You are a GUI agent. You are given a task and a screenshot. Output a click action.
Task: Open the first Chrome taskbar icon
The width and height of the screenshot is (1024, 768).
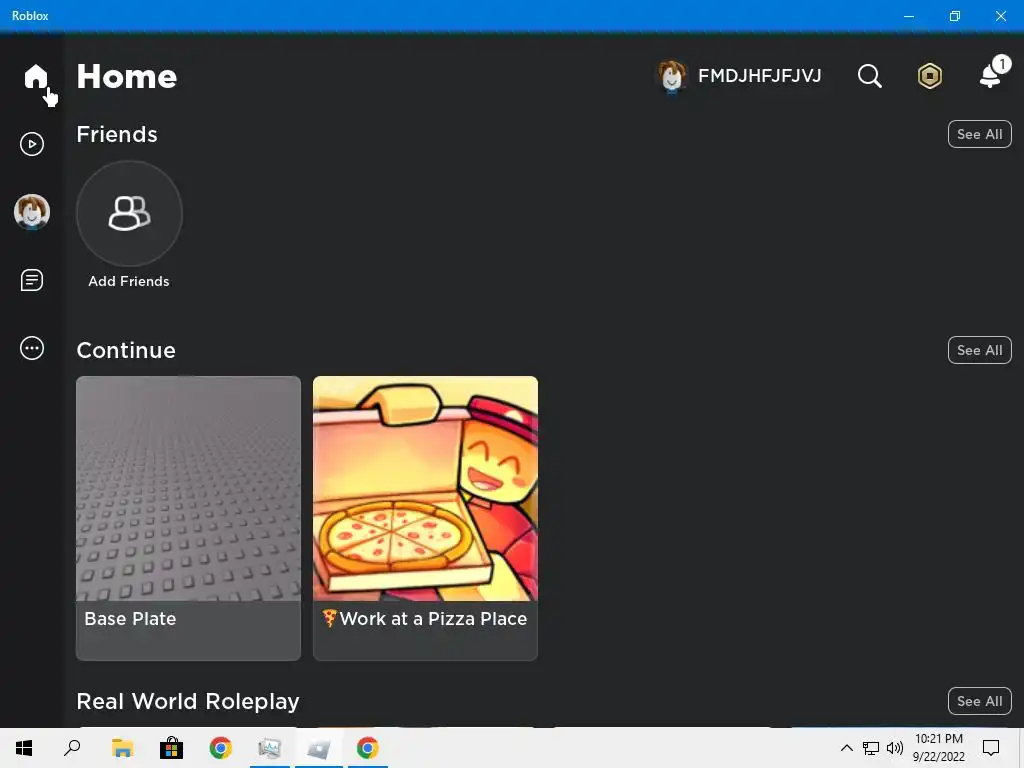click(x=221, y=748)
